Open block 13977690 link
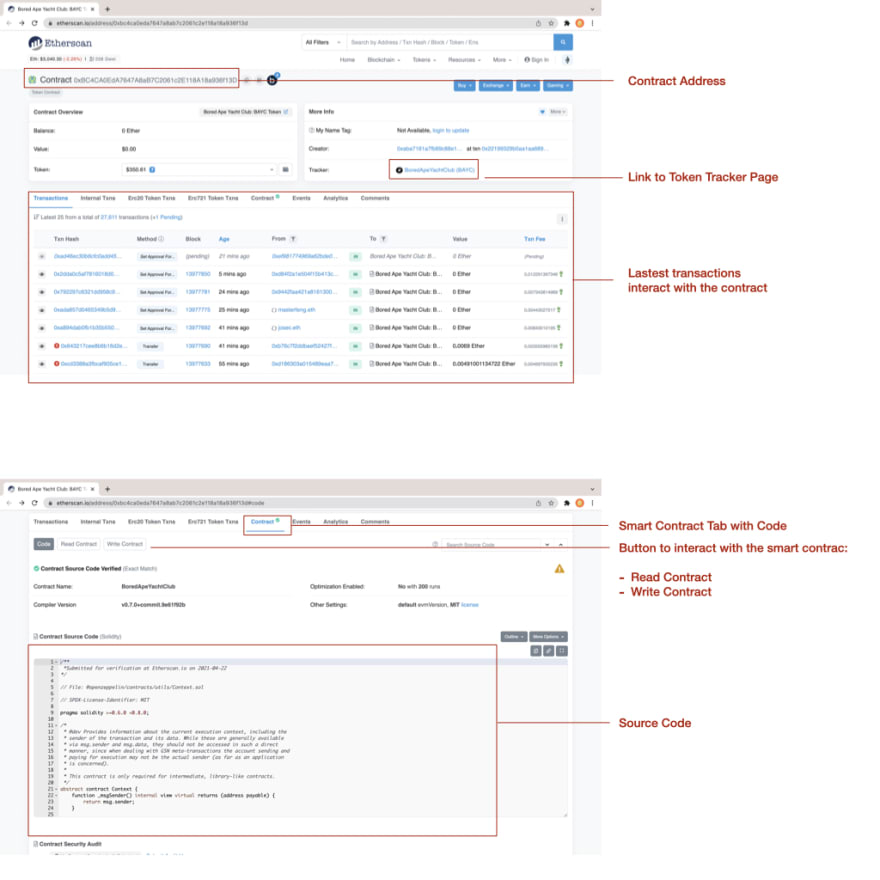The height and width of the screenshot is (880, 880). click(198, 346)
